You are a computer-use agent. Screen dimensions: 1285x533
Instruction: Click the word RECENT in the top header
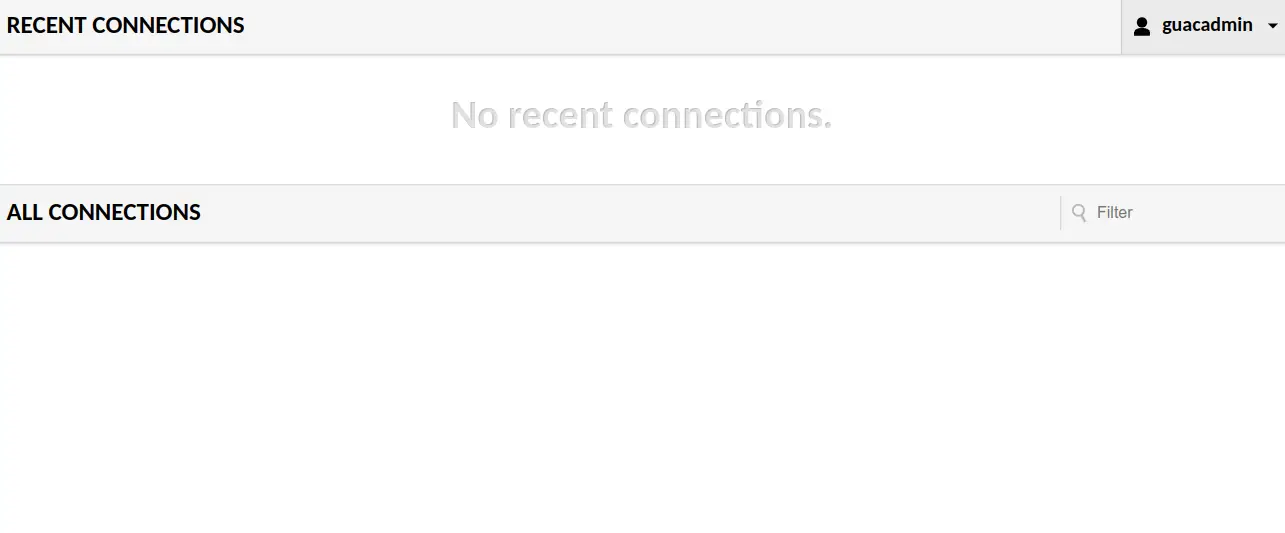click(x=47, y=26)
